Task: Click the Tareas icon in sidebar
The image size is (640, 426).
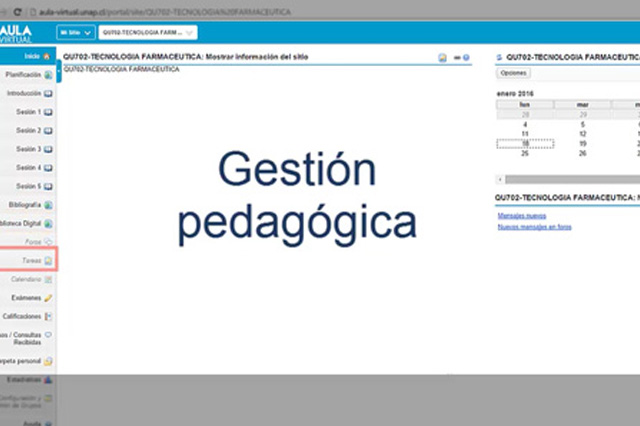Action: 48,261
